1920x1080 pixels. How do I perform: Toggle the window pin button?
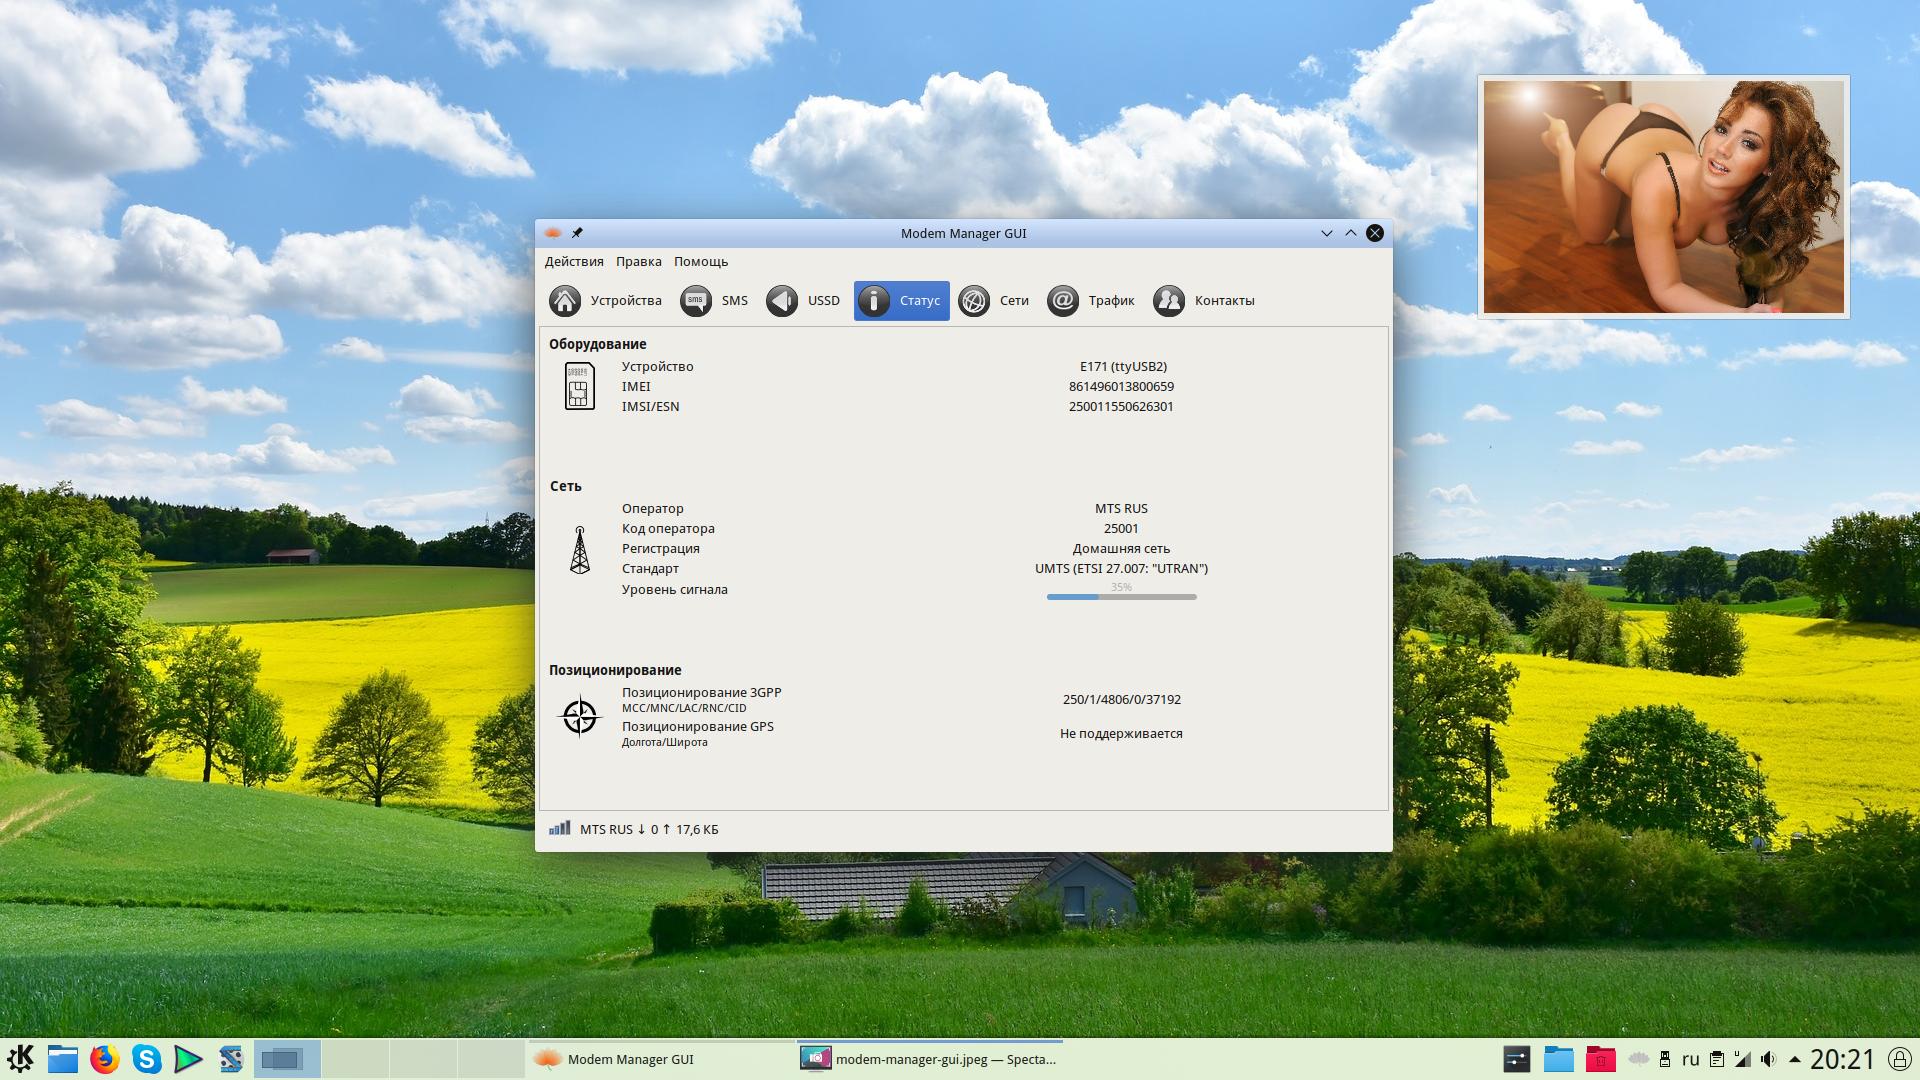tap(577, 233)
